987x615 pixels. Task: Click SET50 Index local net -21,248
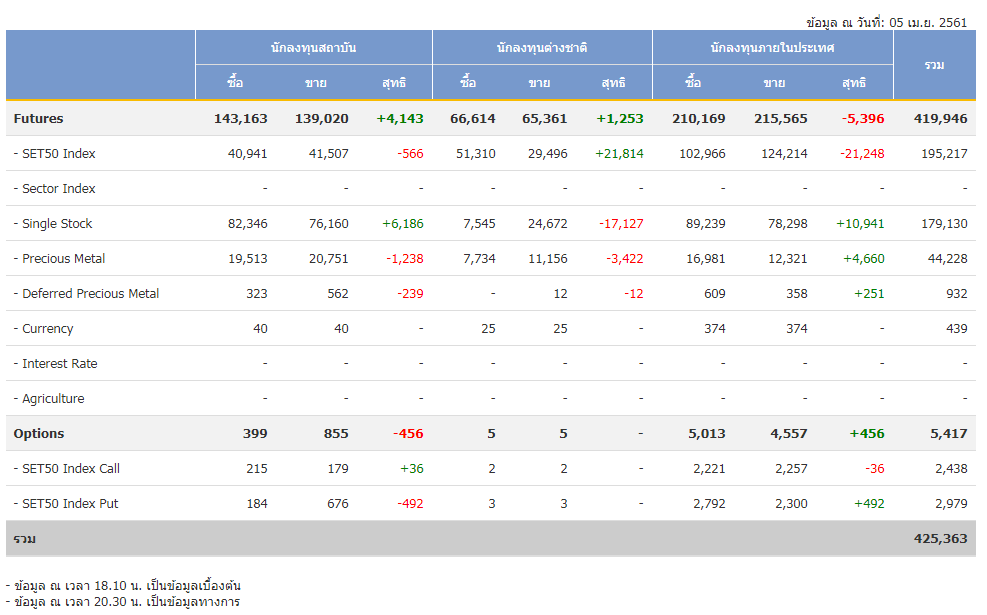point(862,154)
